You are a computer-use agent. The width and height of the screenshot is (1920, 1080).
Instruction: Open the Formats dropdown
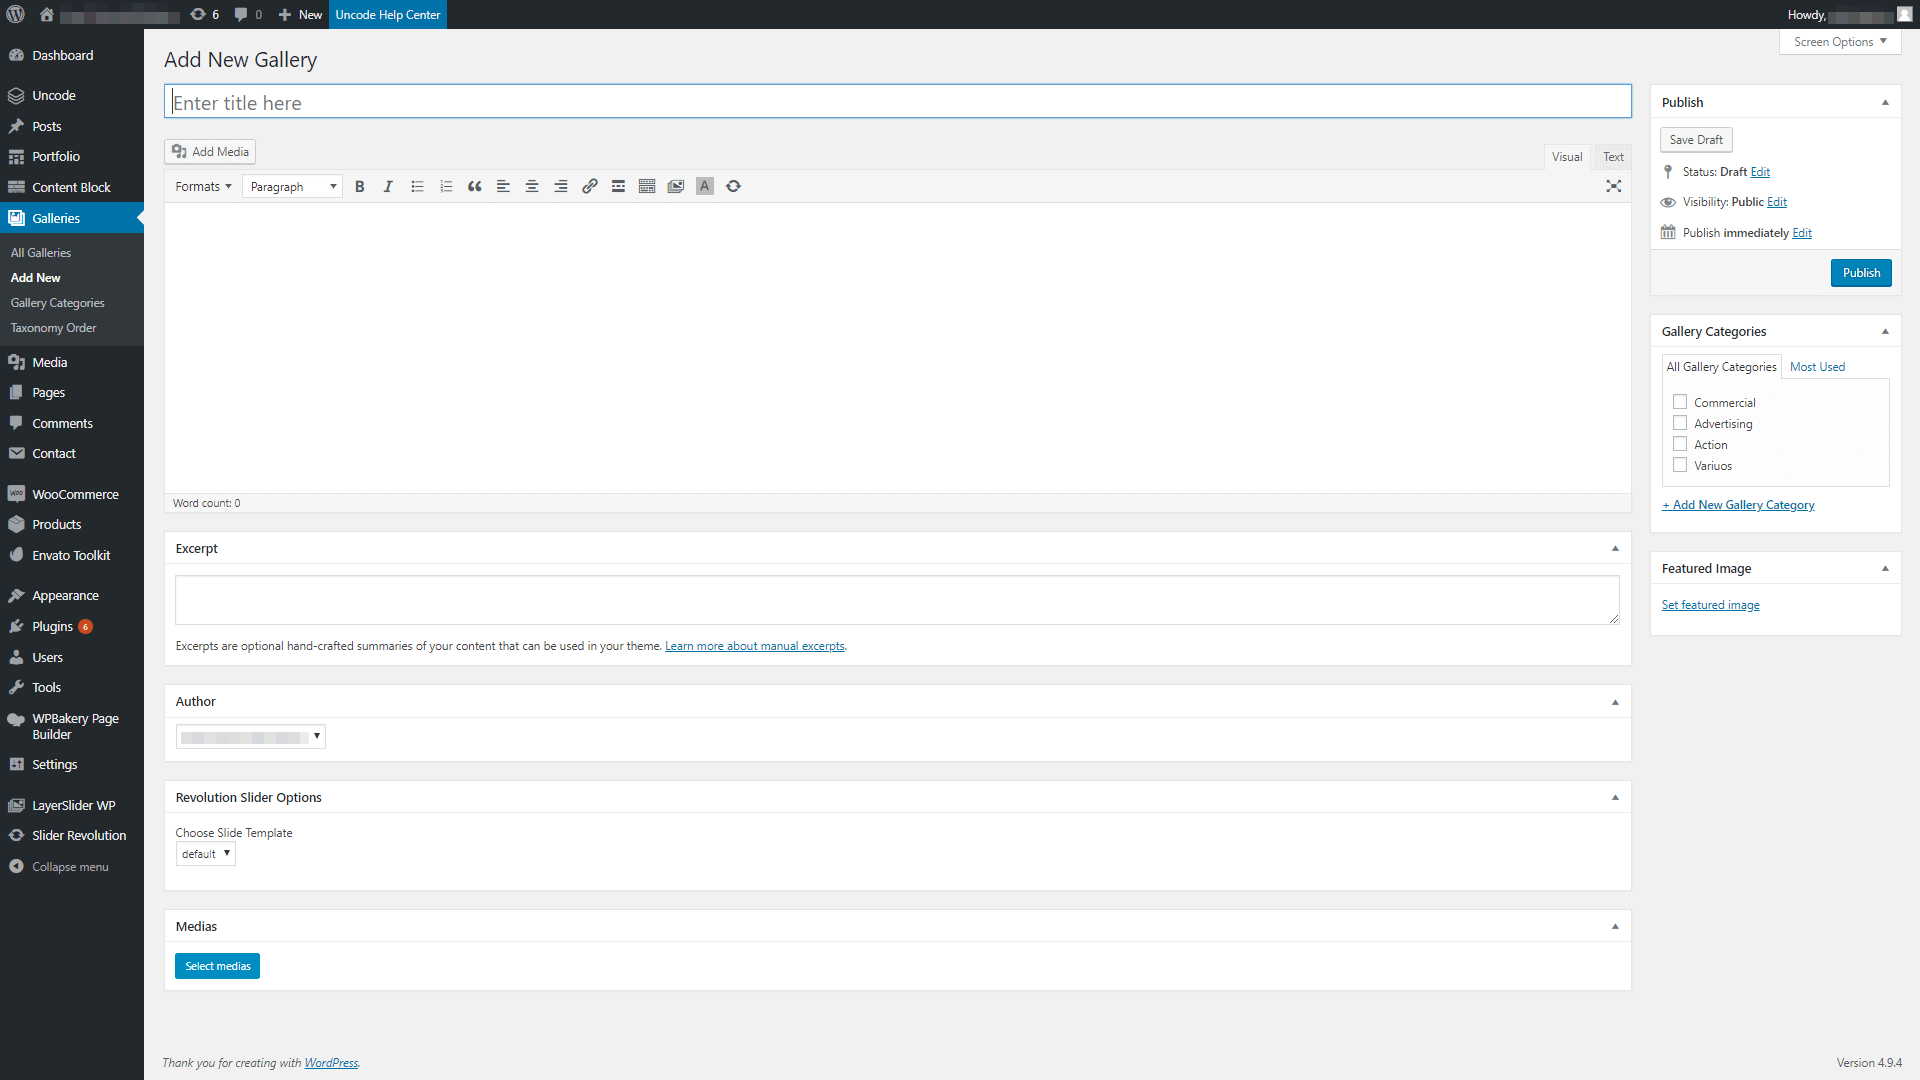point(203,186)
